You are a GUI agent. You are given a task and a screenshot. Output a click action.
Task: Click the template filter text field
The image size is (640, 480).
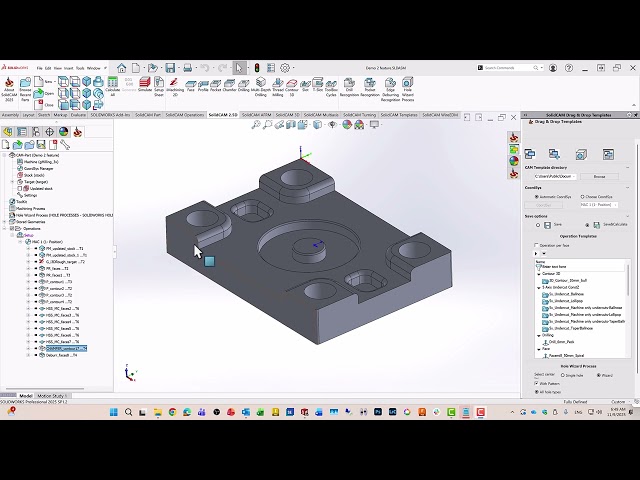coord(580,267)
